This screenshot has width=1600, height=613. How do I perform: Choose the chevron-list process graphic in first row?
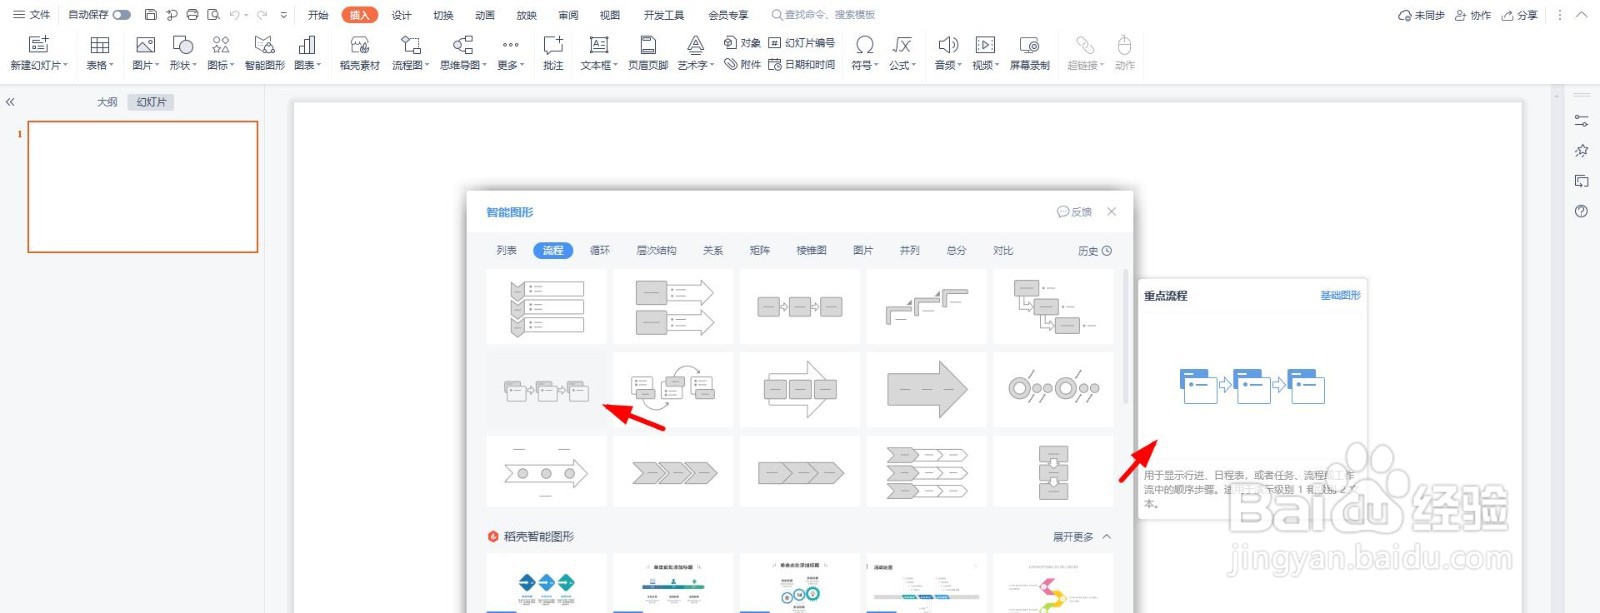(x=547, y=306)
